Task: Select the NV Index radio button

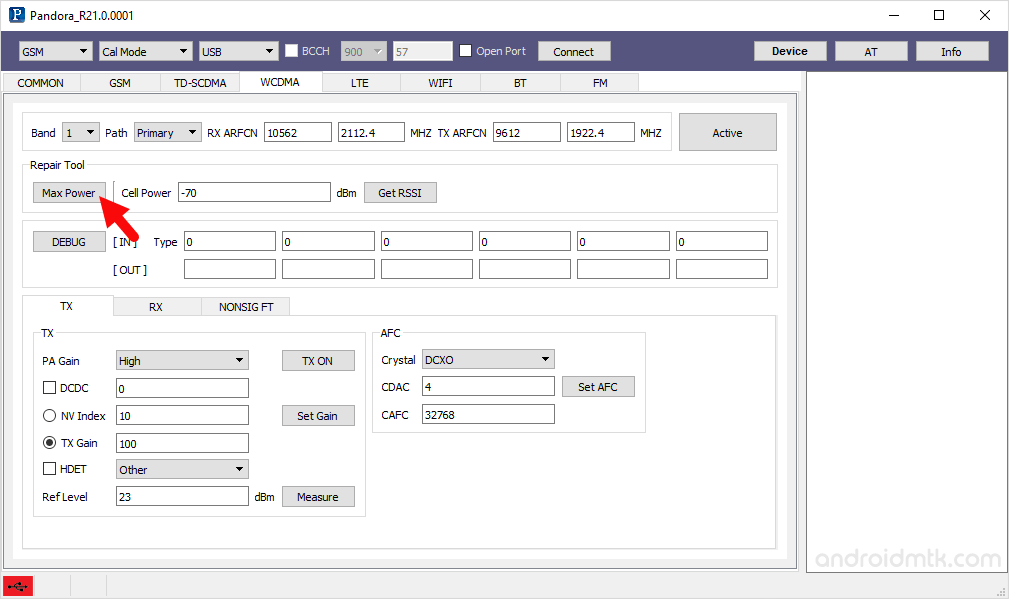Action: tap(49, 415)
